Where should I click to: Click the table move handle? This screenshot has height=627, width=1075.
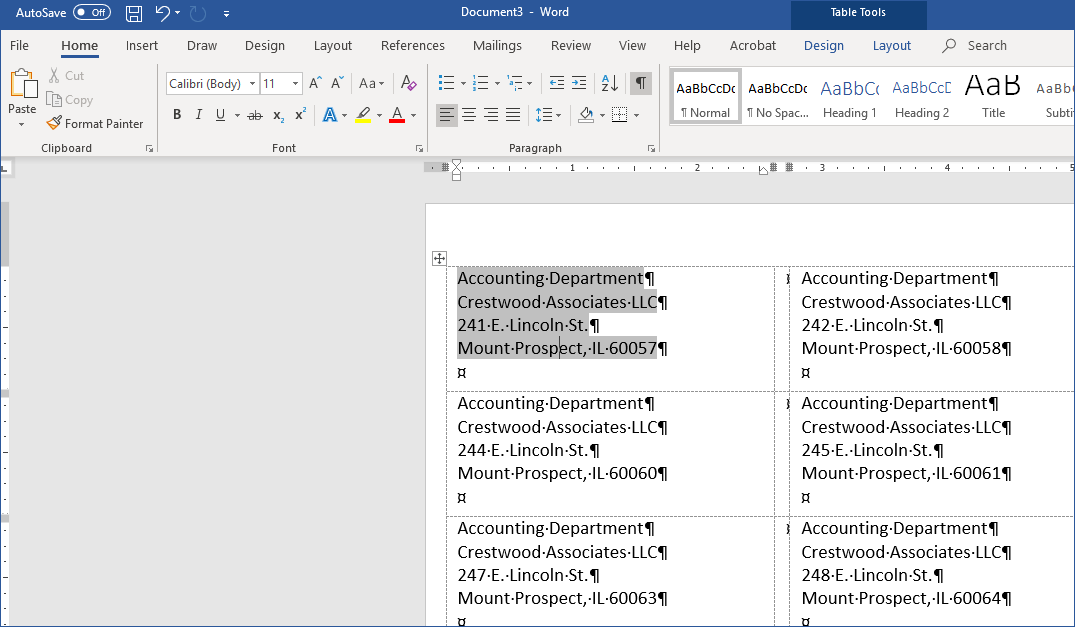coord(439,258)
